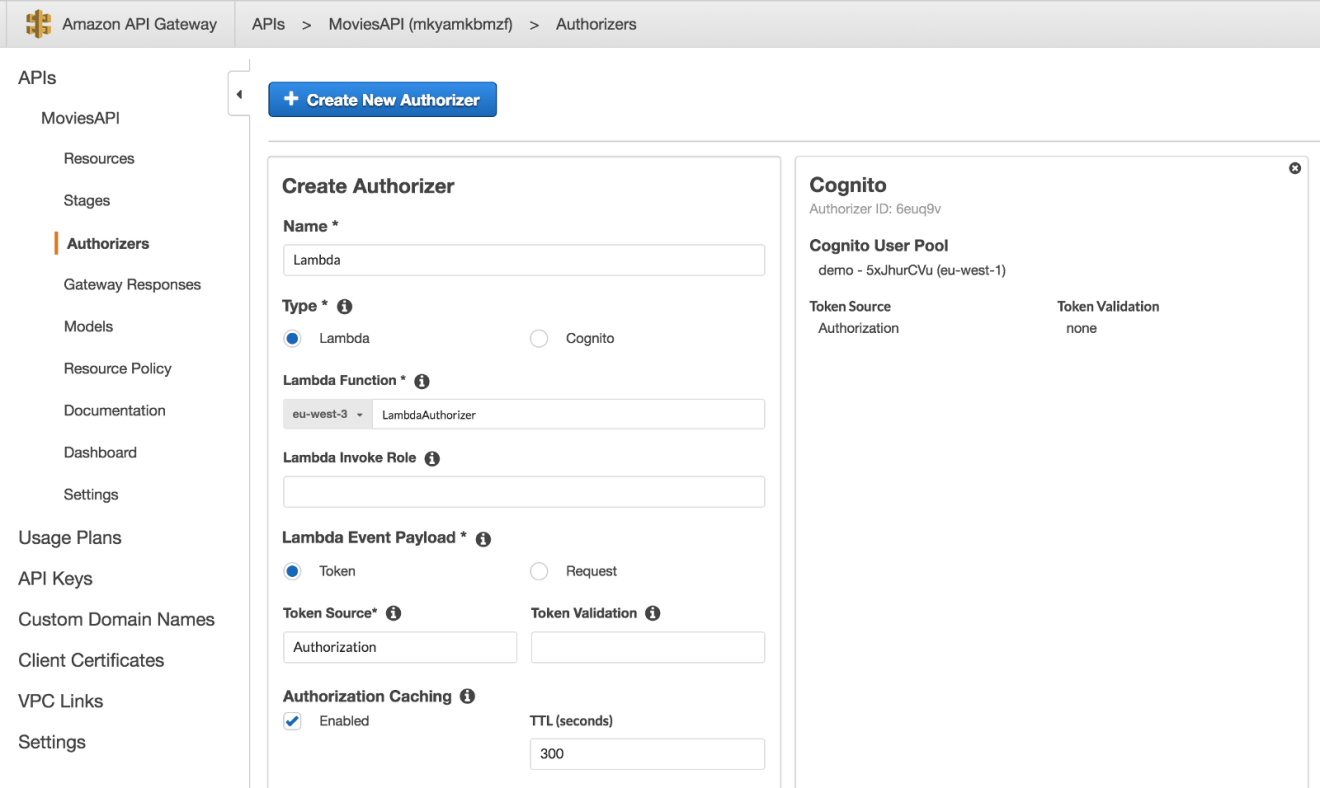
Task: Click Authorizer ID 6euq9v text
Action: pos(875,209)
